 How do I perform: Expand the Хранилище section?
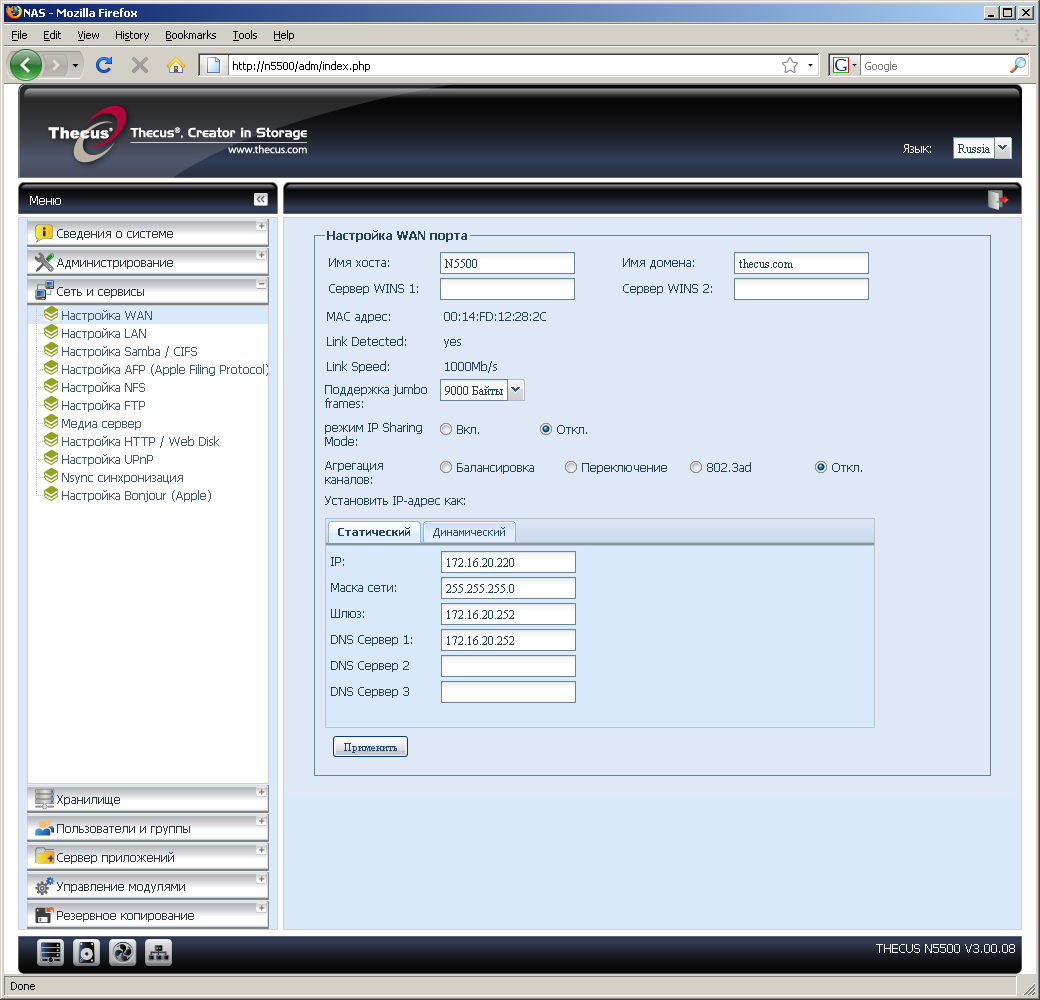[x=148, y=799]
